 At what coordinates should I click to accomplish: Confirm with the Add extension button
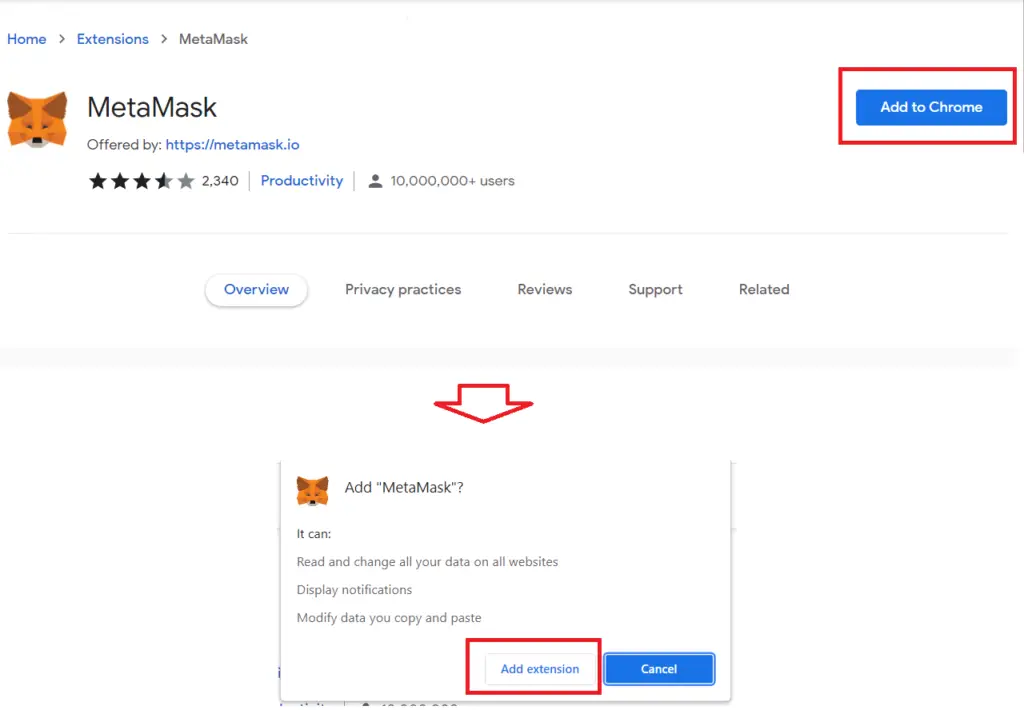click(540, 669)
